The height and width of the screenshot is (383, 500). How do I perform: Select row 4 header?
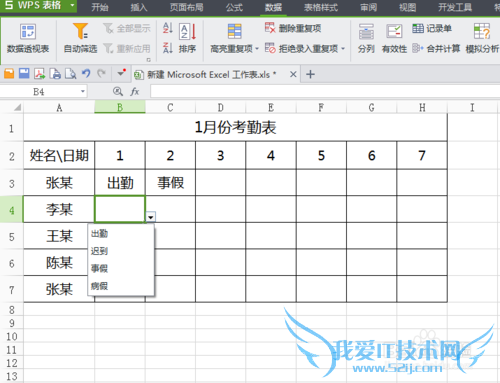[x=12, y=210]
